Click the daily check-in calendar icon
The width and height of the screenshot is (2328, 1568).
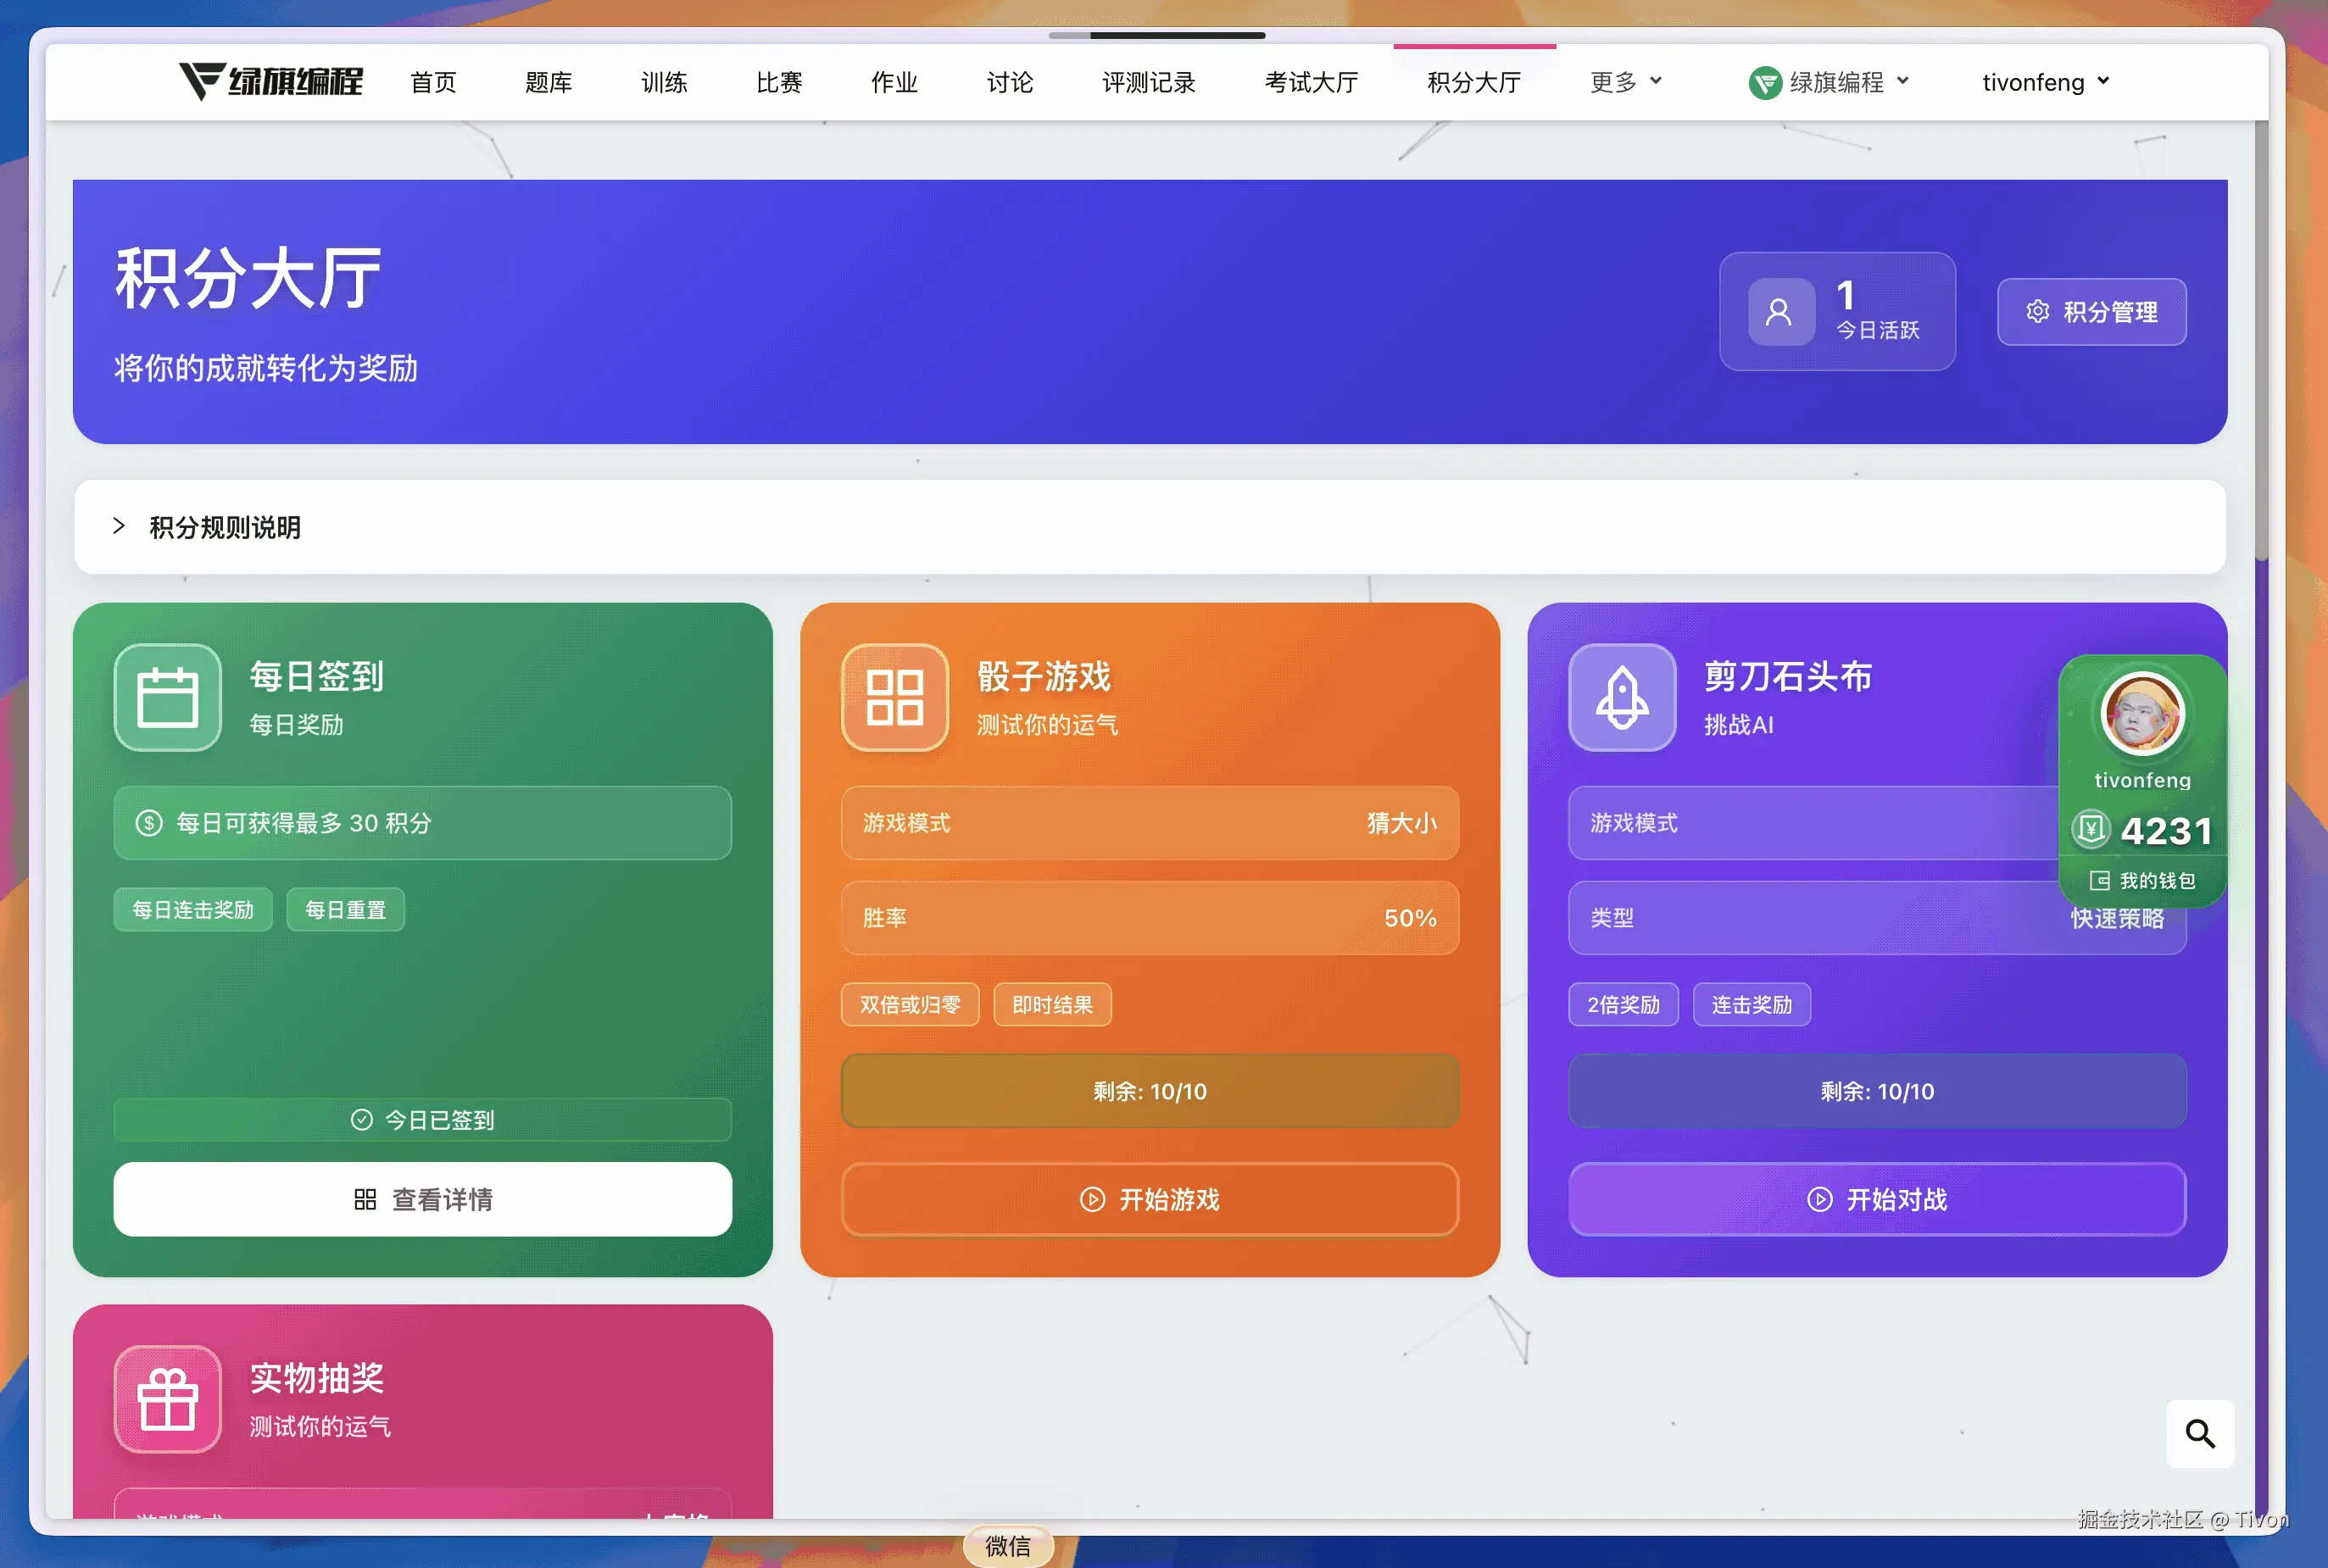(x=167, y=697)
